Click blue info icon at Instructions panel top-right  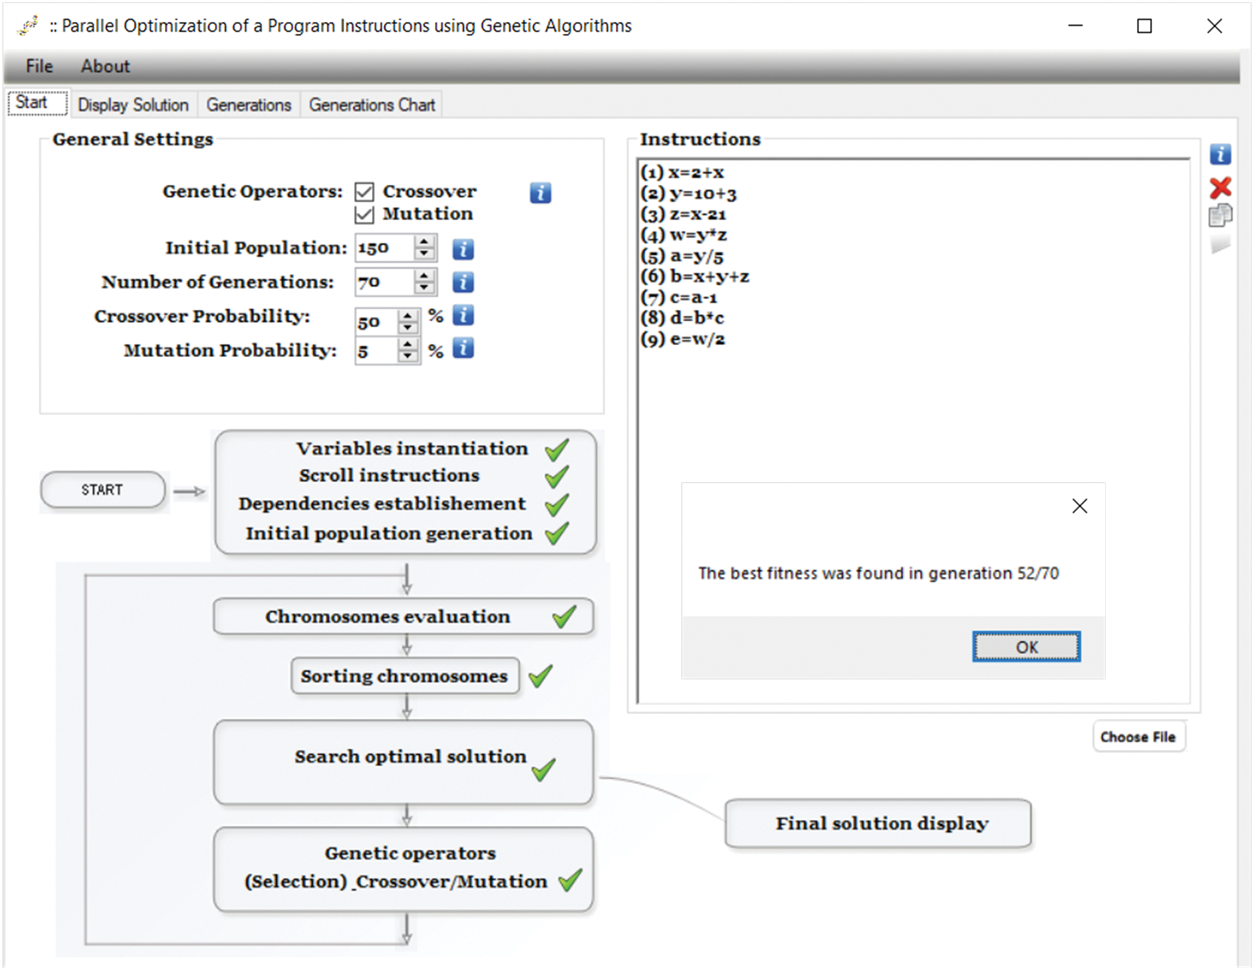[x=1220, y=154]
